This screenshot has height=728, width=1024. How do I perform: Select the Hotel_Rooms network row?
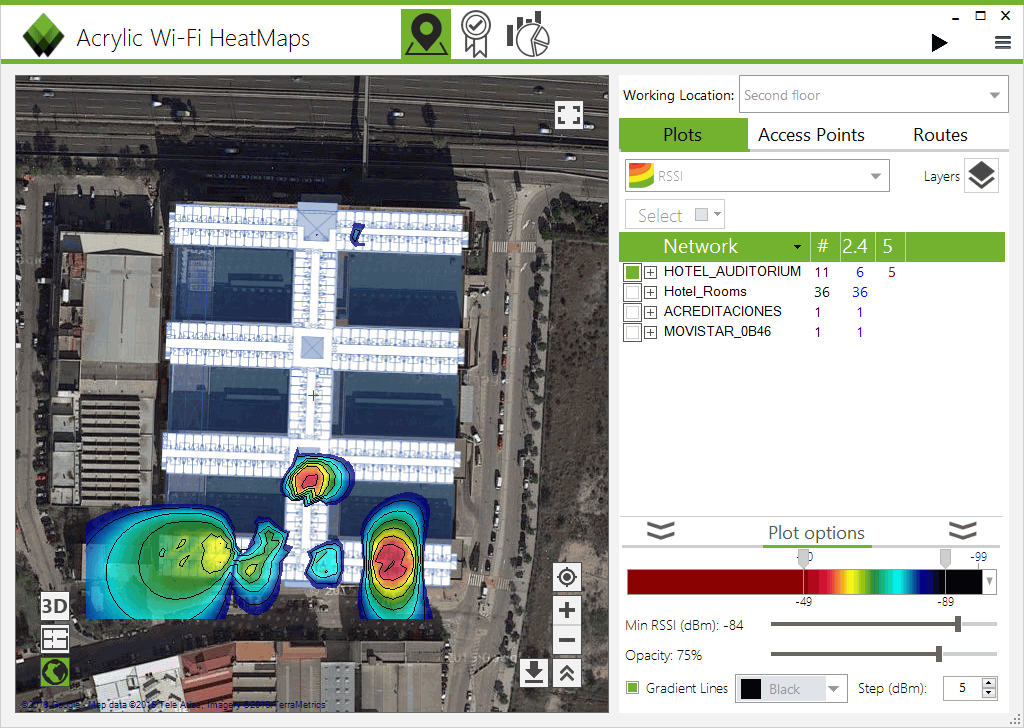coord(812,292)
